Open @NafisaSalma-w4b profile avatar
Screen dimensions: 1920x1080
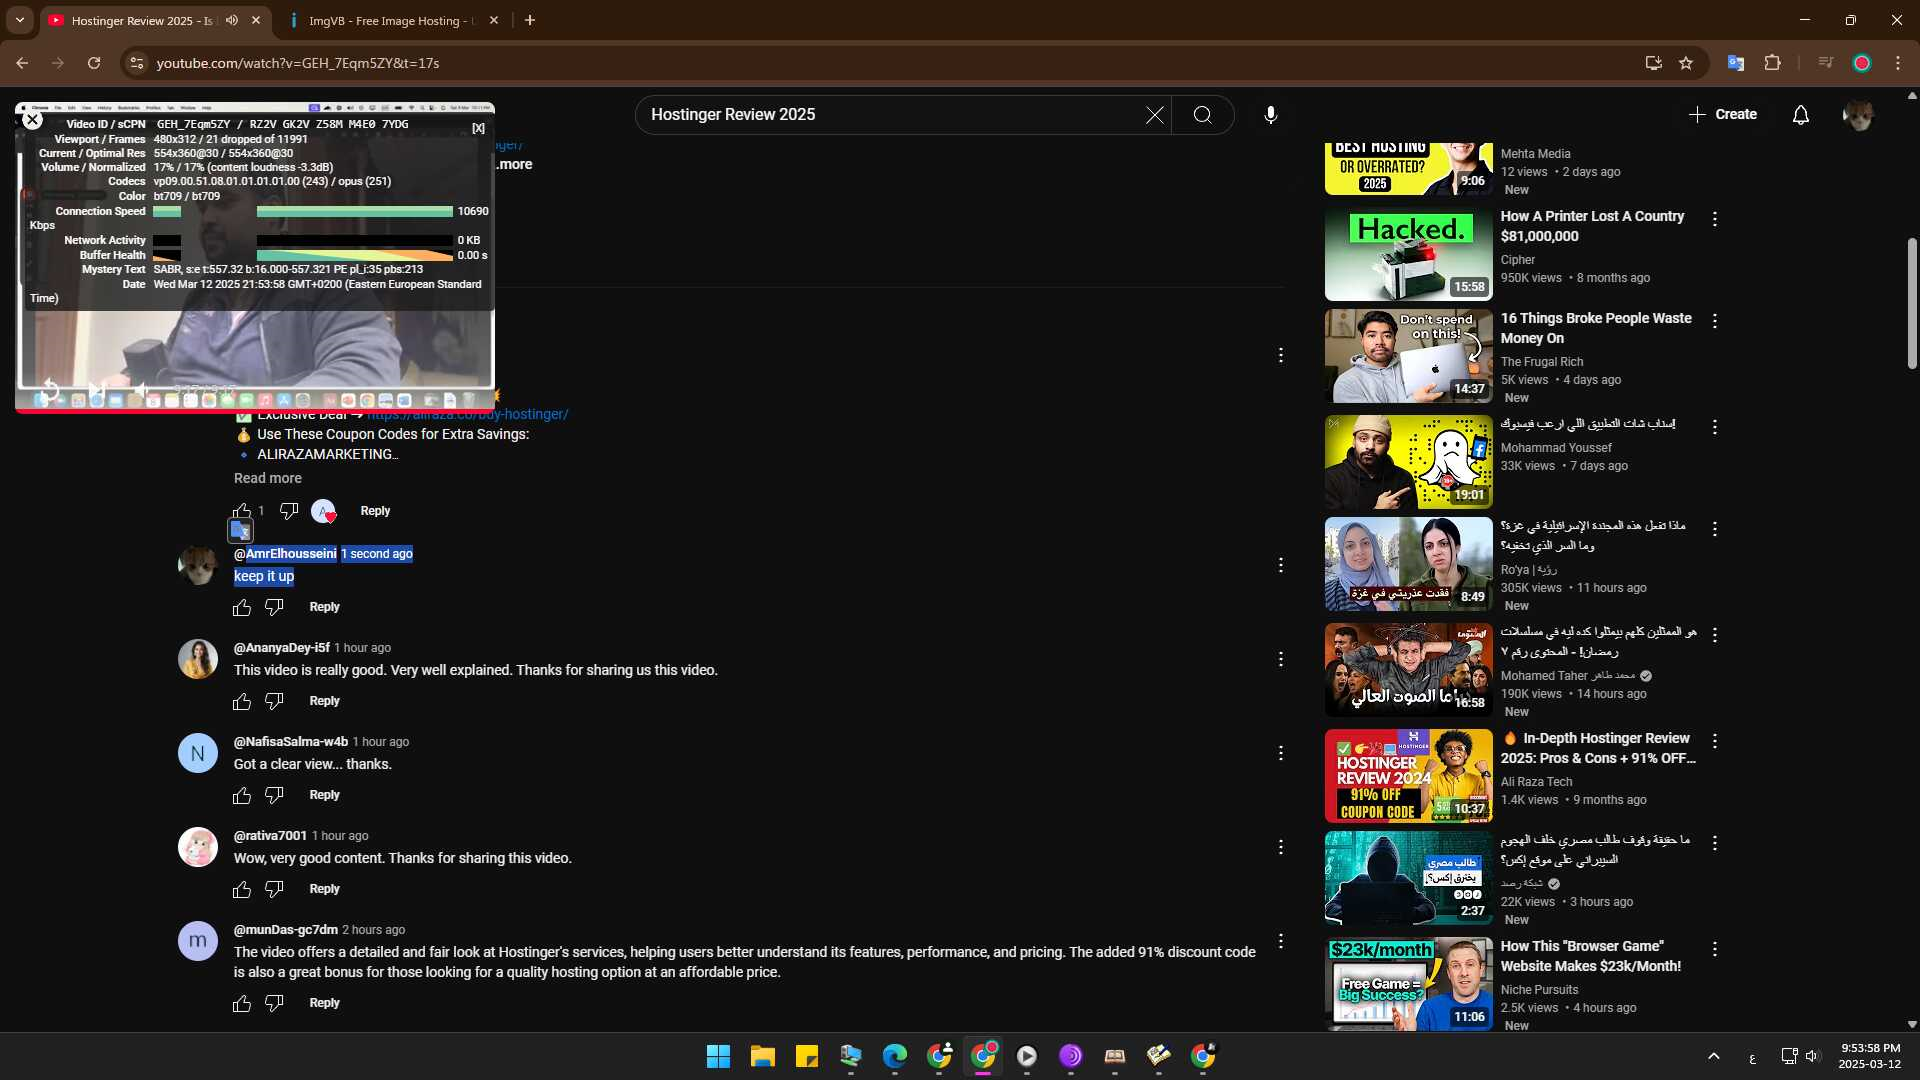coord(198,753)
